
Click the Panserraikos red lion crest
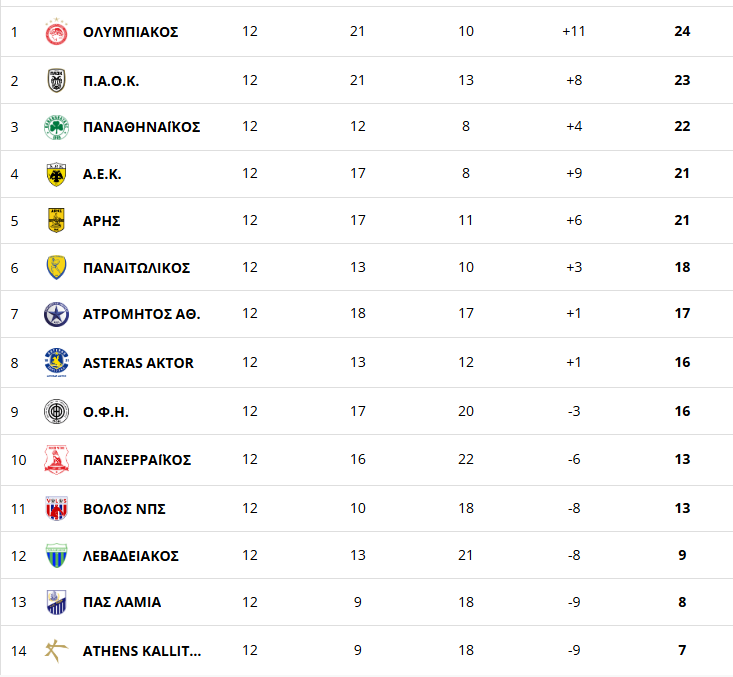click(57, 460)
